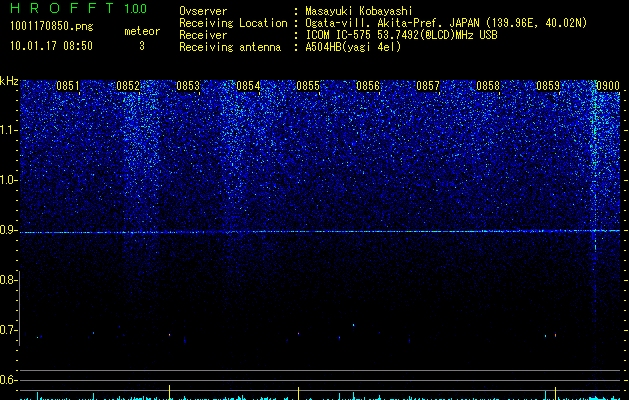Click the 'Receiver' field label

click(x=203, y=35)
